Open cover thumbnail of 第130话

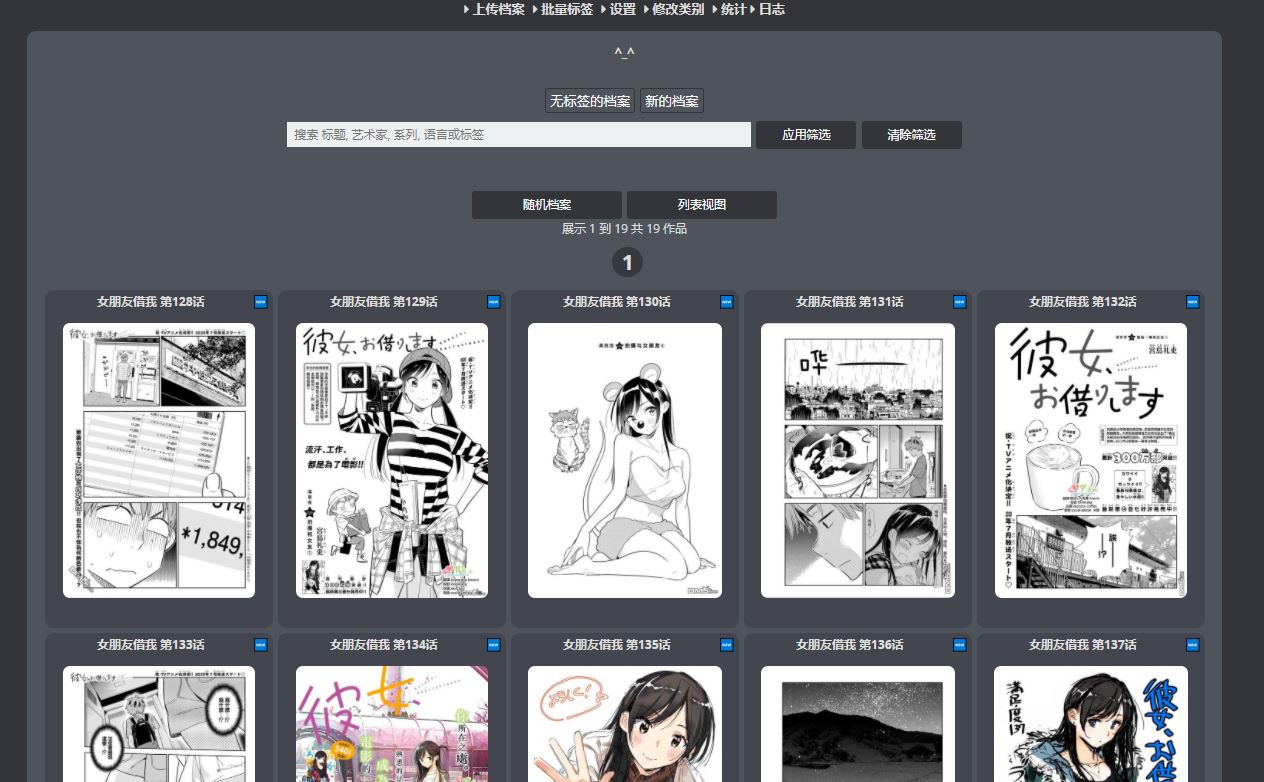(x=625, y=460)
